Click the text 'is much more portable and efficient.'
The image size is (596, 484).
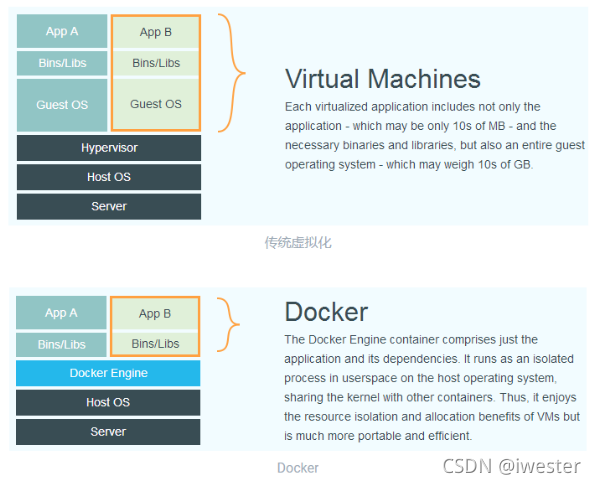(x=378, y=436)
